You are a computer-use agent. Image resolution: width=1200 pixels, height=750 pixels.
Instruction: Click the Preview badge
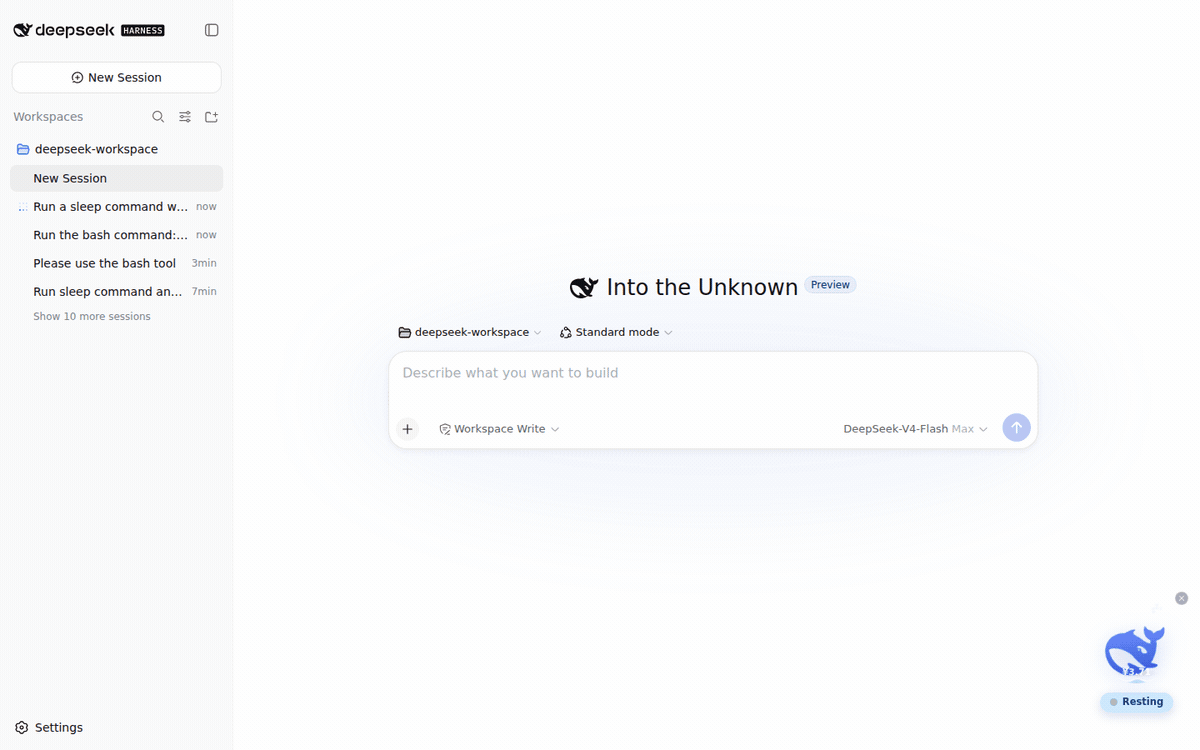click(x=830, y=285)
